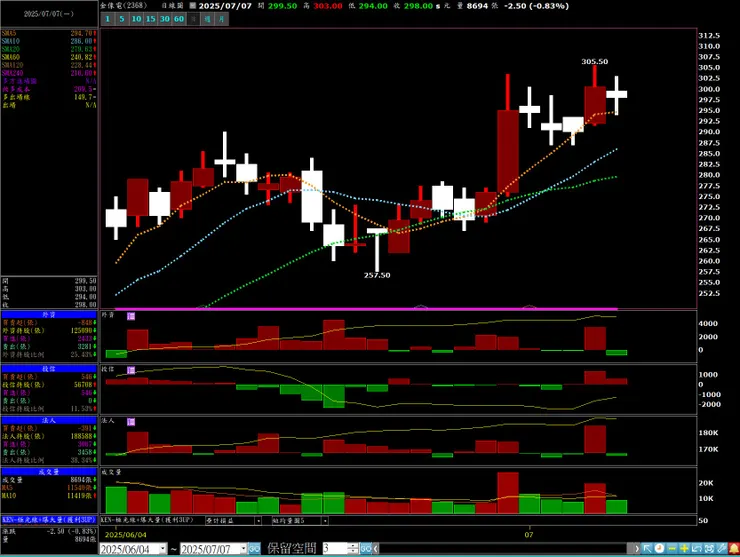The width and height of the screenshot is (740, 557).
Task: Click the clock history icon
Action: point(659,549)
